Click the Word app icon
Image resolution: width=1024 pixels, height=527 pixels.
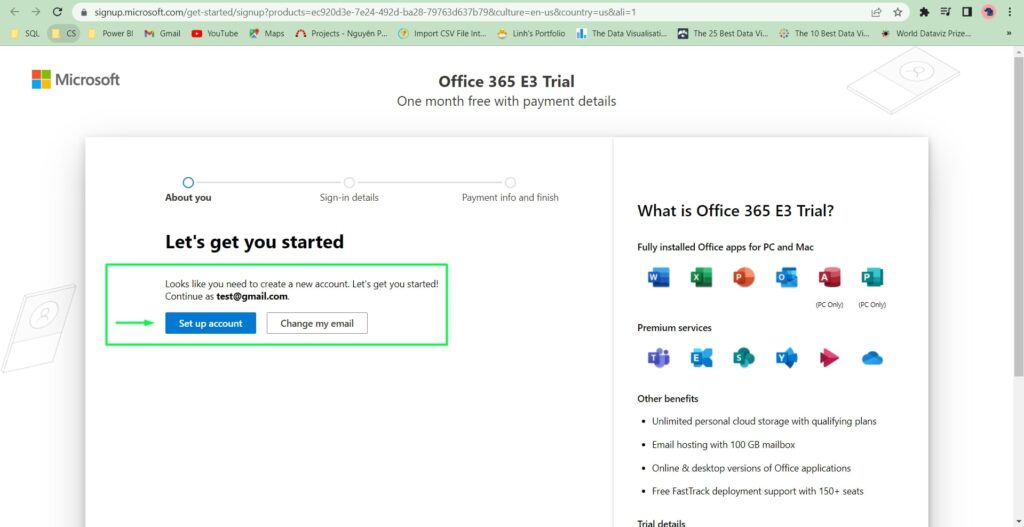pos(659,278)
